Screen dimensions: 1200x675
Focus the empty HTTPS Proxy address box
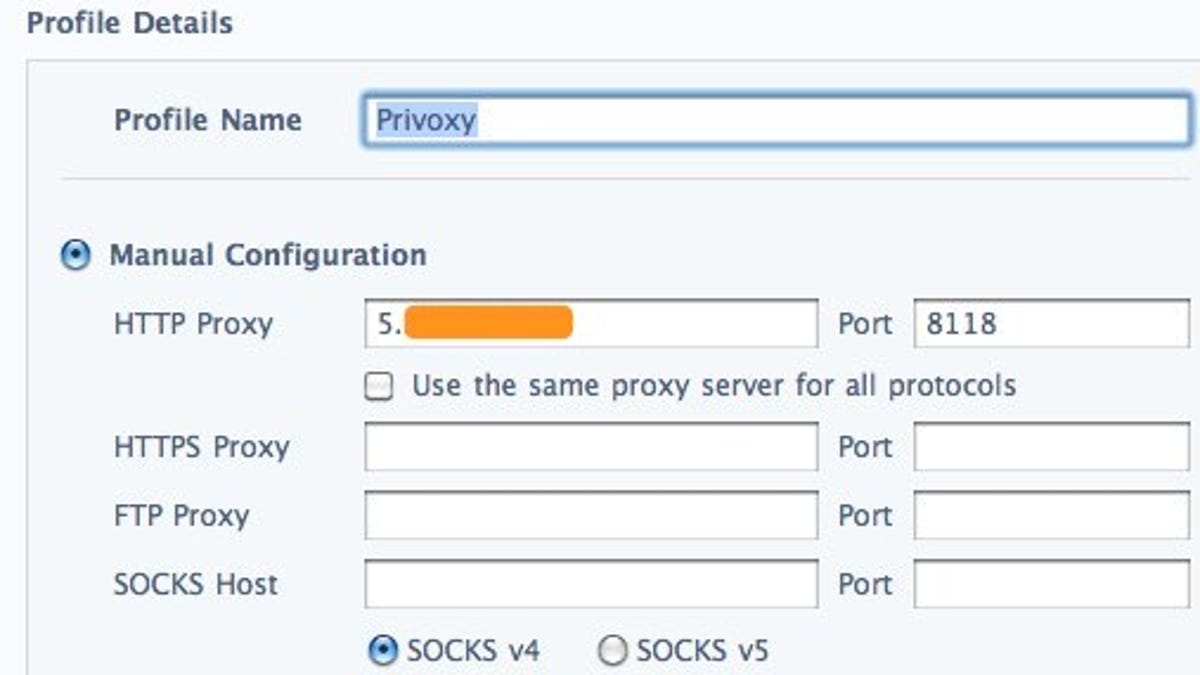pyautogui.click(x=591, y=446)
